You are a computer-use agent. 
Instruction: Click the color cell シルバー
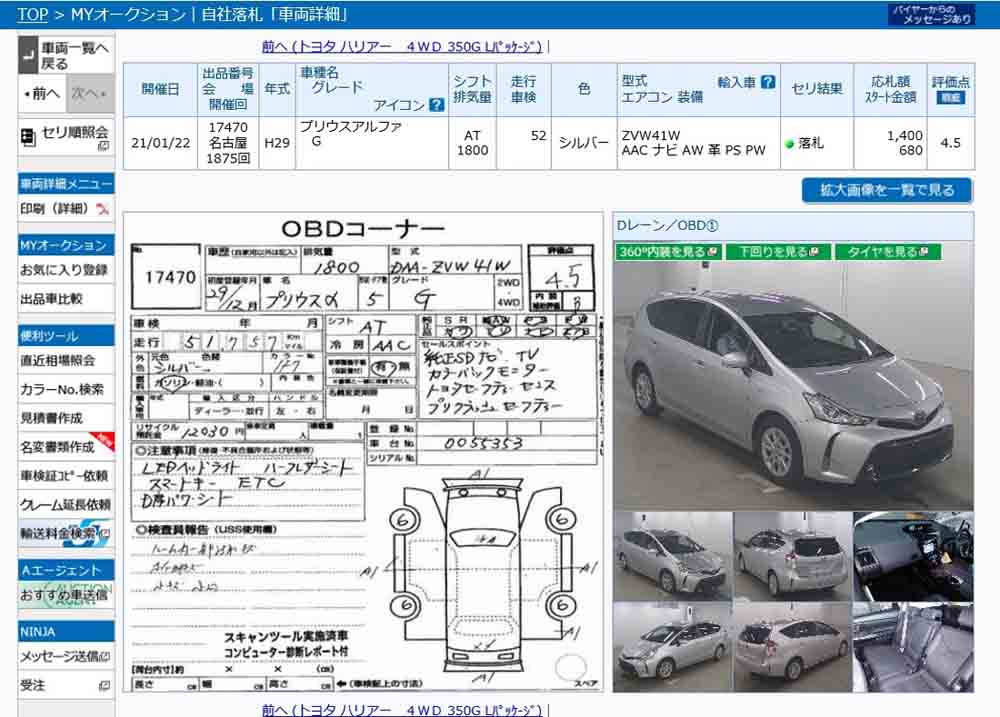pos(584,143)
